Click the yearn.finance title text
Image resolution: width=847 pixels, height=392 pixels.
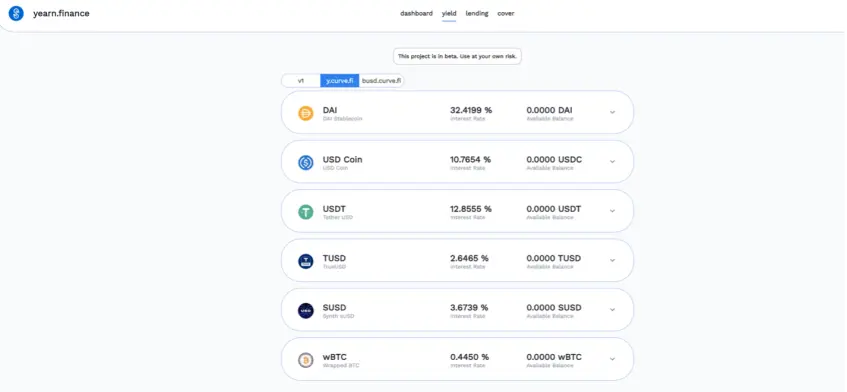click(61, 13)
